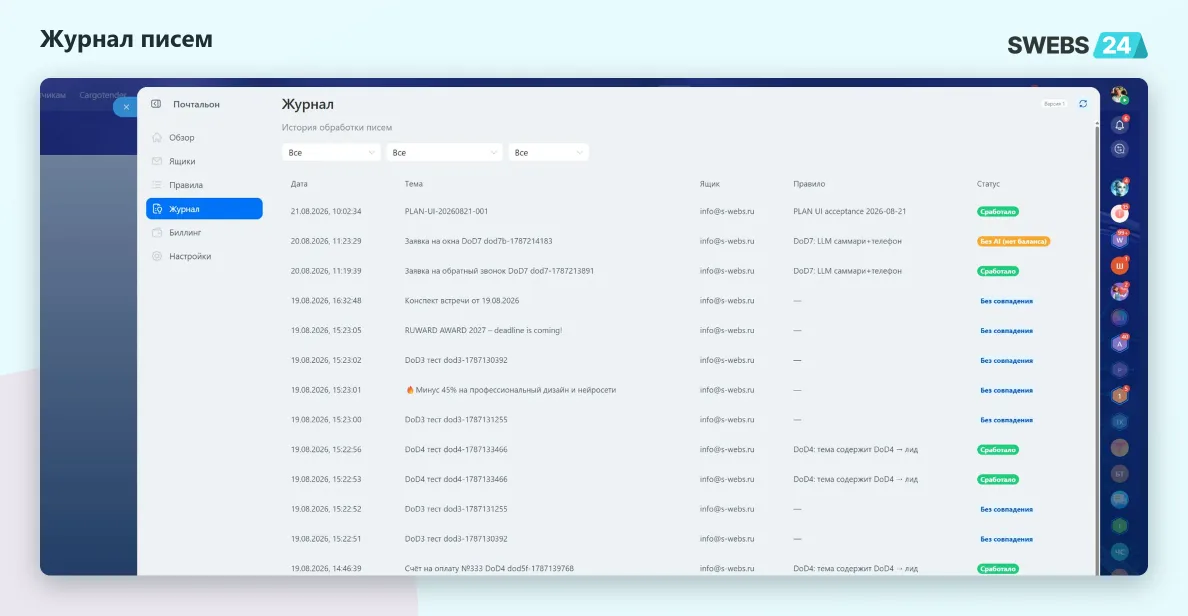
Task: Click the Статус column header
Action: (x=988, y=184)
